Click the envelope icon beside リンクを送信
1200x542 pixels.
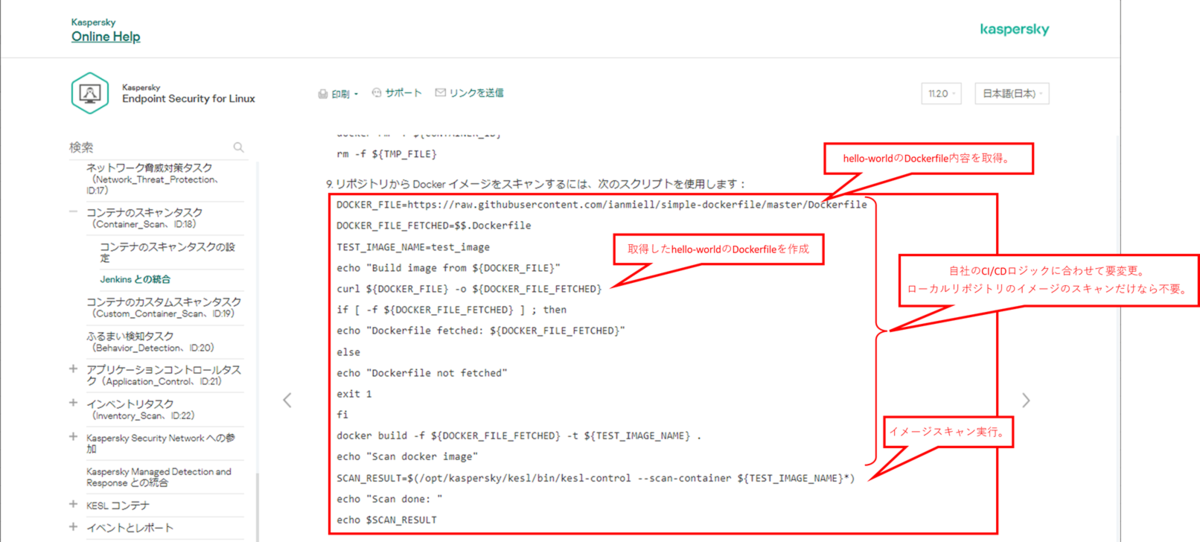(x=440, y=93)
